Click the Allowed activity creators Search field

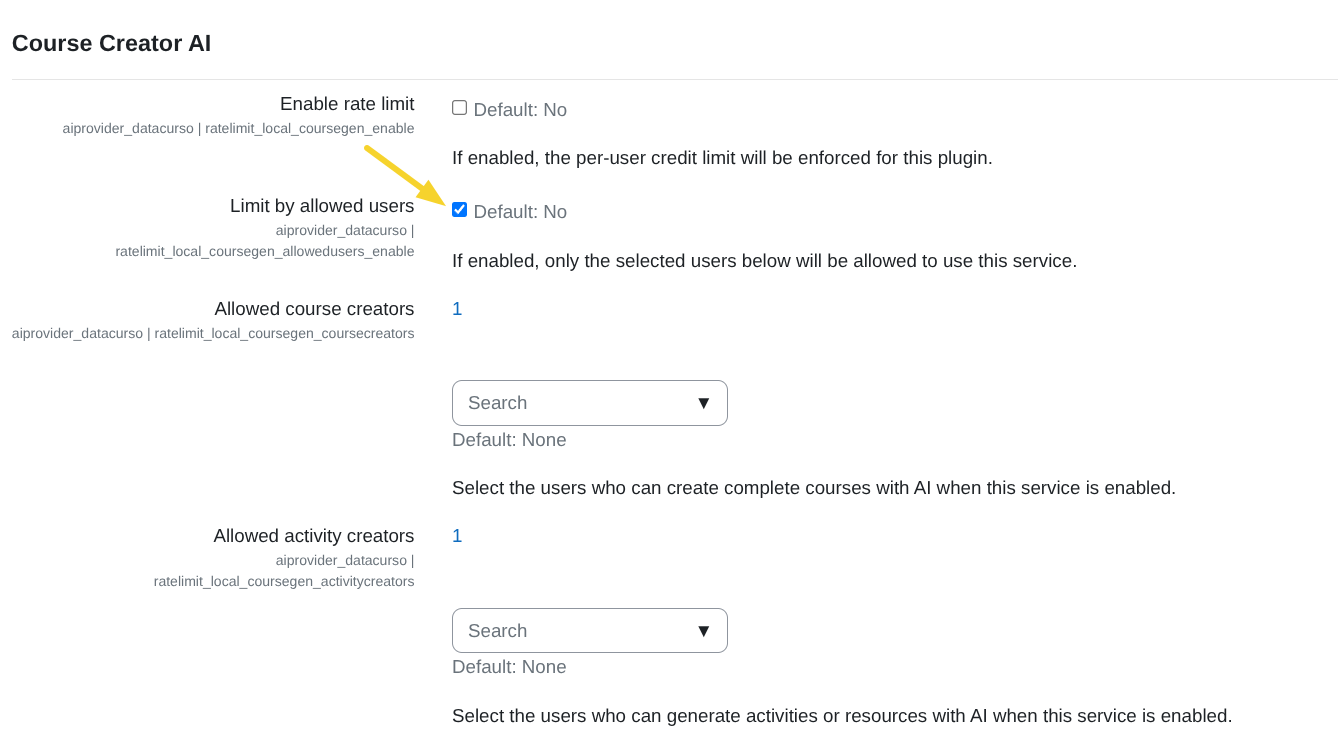(570, 631)
